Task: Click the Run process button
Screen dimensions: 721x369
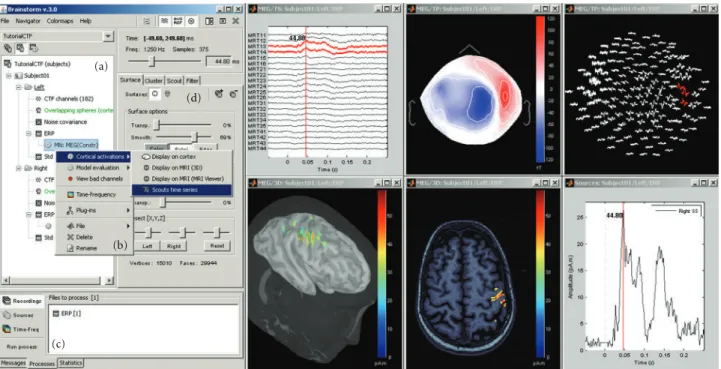Action: [22, 346]
